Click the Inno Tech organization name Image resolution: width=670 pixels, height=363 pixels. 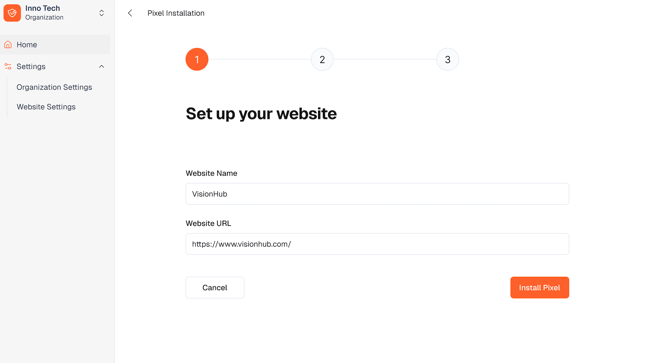[42, 8]
